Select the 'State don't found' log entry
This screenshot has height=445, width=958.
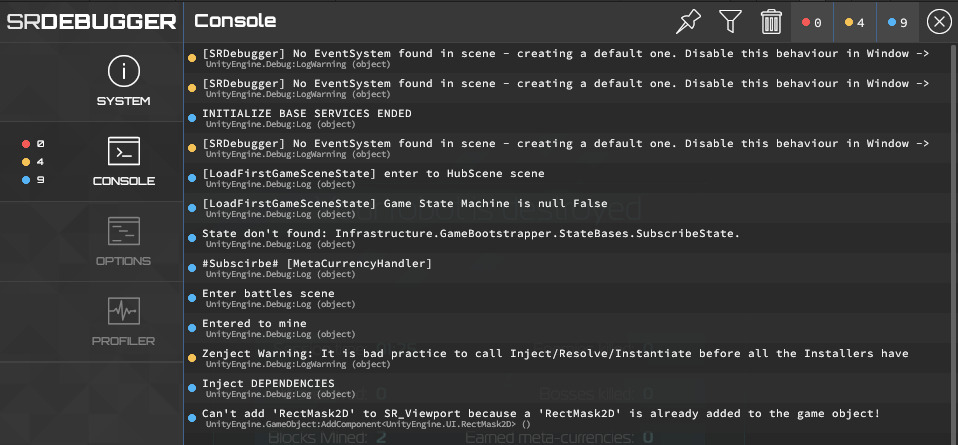click(x=571, y=238)
